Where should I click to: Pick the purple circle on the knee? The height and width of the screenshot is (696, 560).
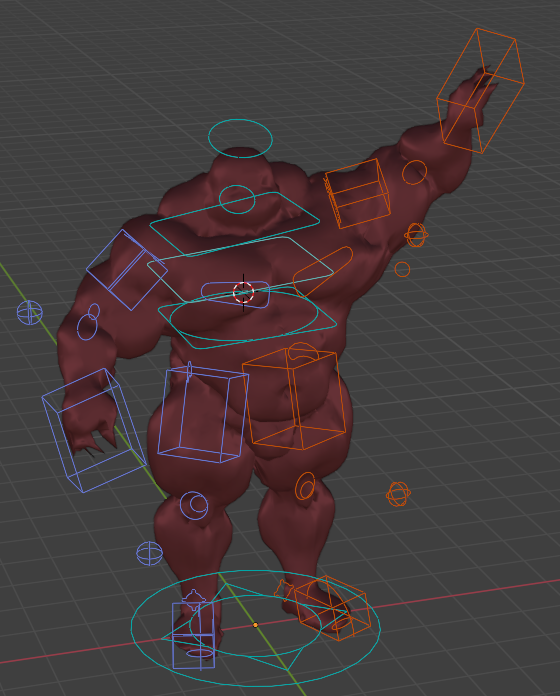pos(194,505)
